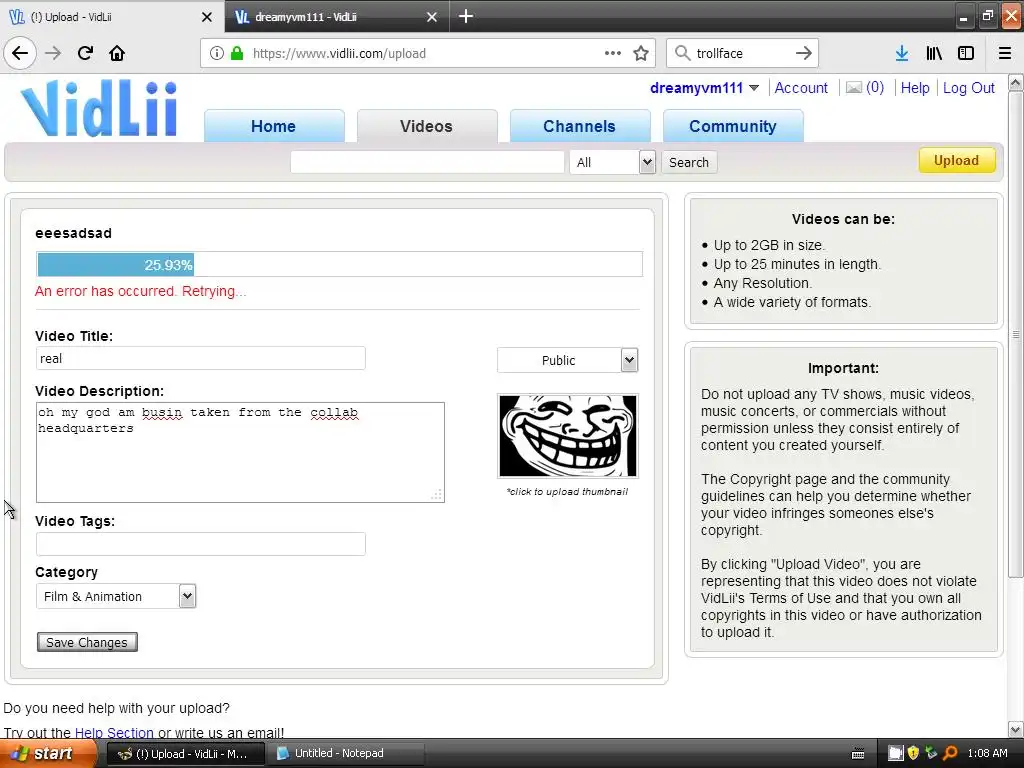This screenshot has height=768, width=1024.
Task: Click the page vertical scrollbar thumb
Action: point(1016,335)
